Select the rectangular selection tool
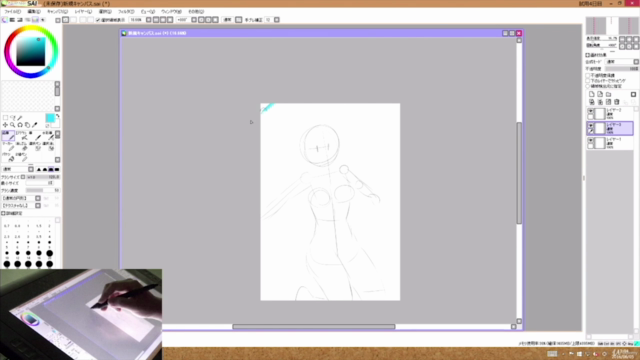 pyautogui.click(x=5, y=118)
